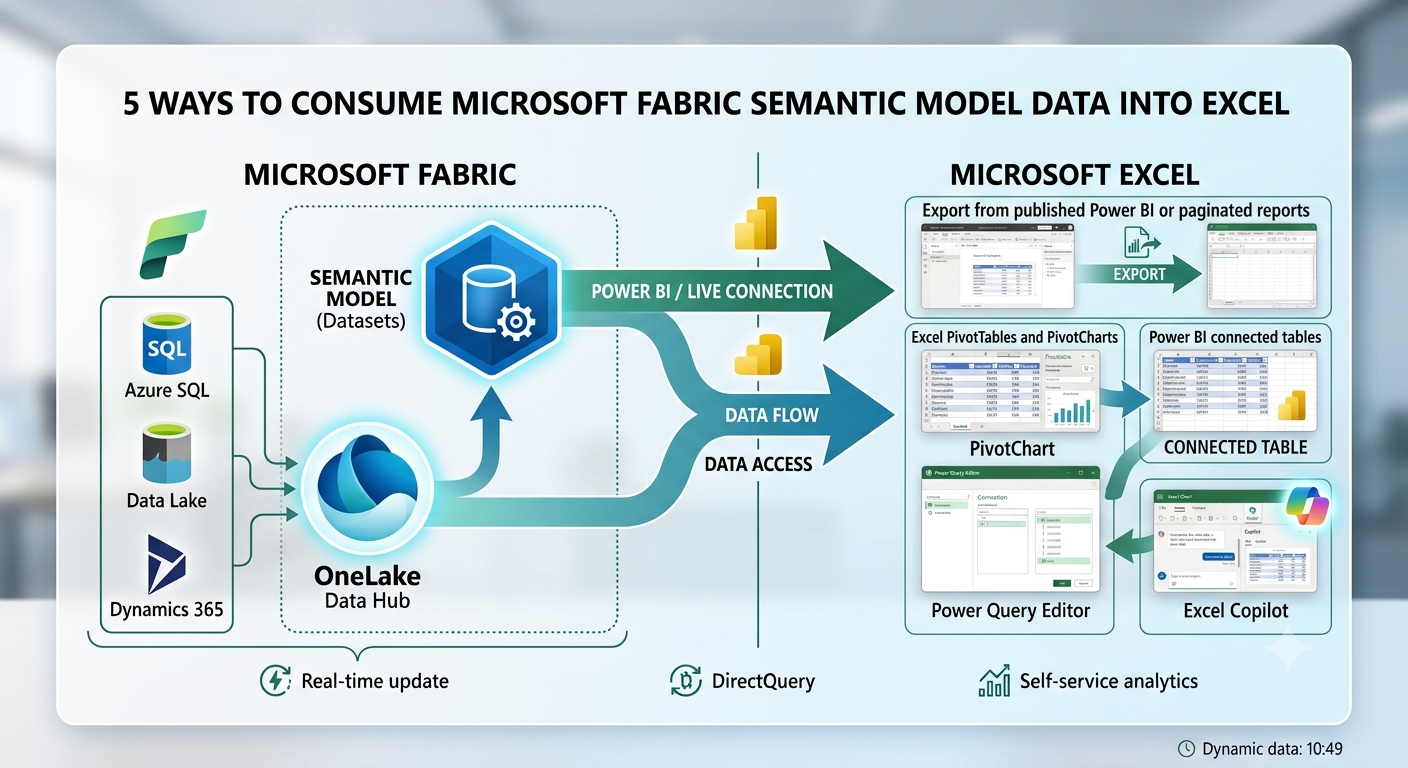
Task: Click the 'Data Lake' label
Action: tap(167, 500)
